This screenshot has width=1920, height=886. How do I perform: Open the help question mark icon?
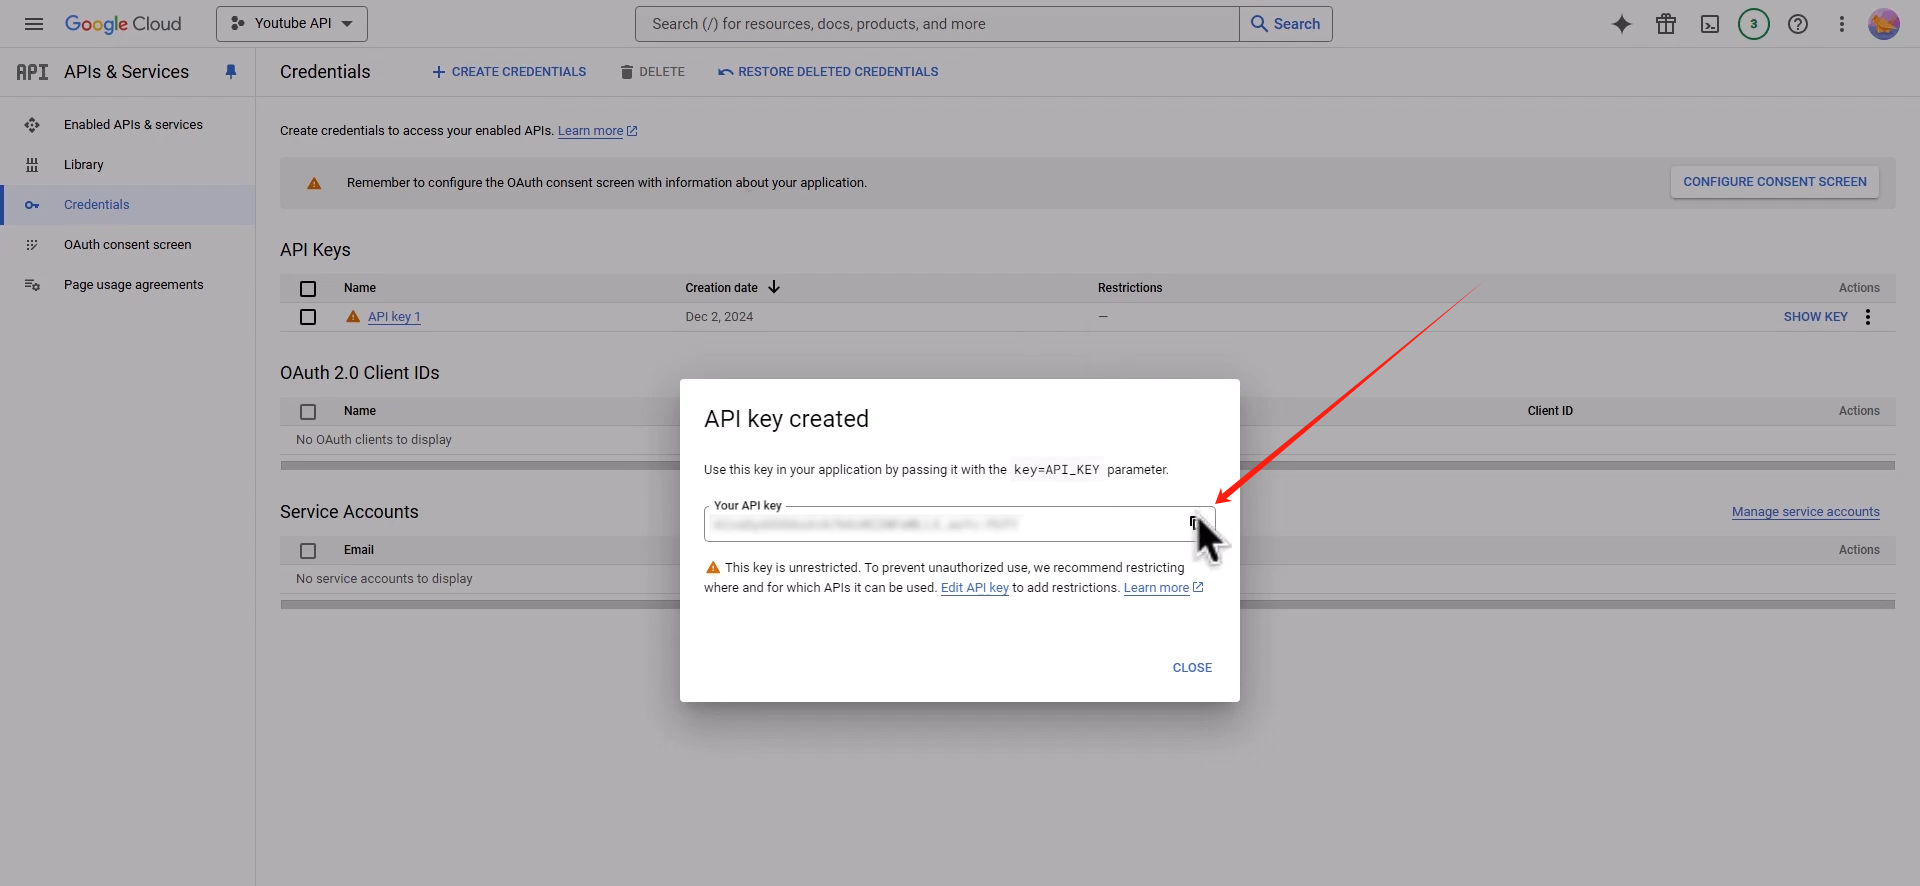(1797, 24)
